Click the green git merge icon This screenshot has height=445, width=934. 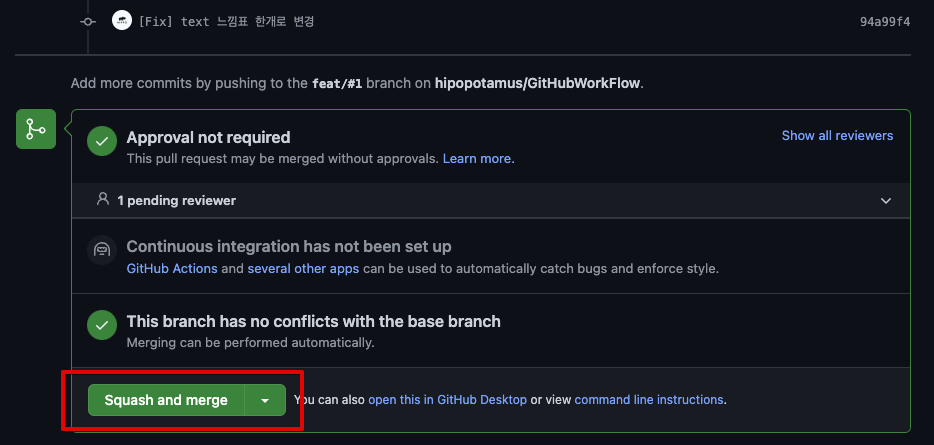[x=36, y=129]
